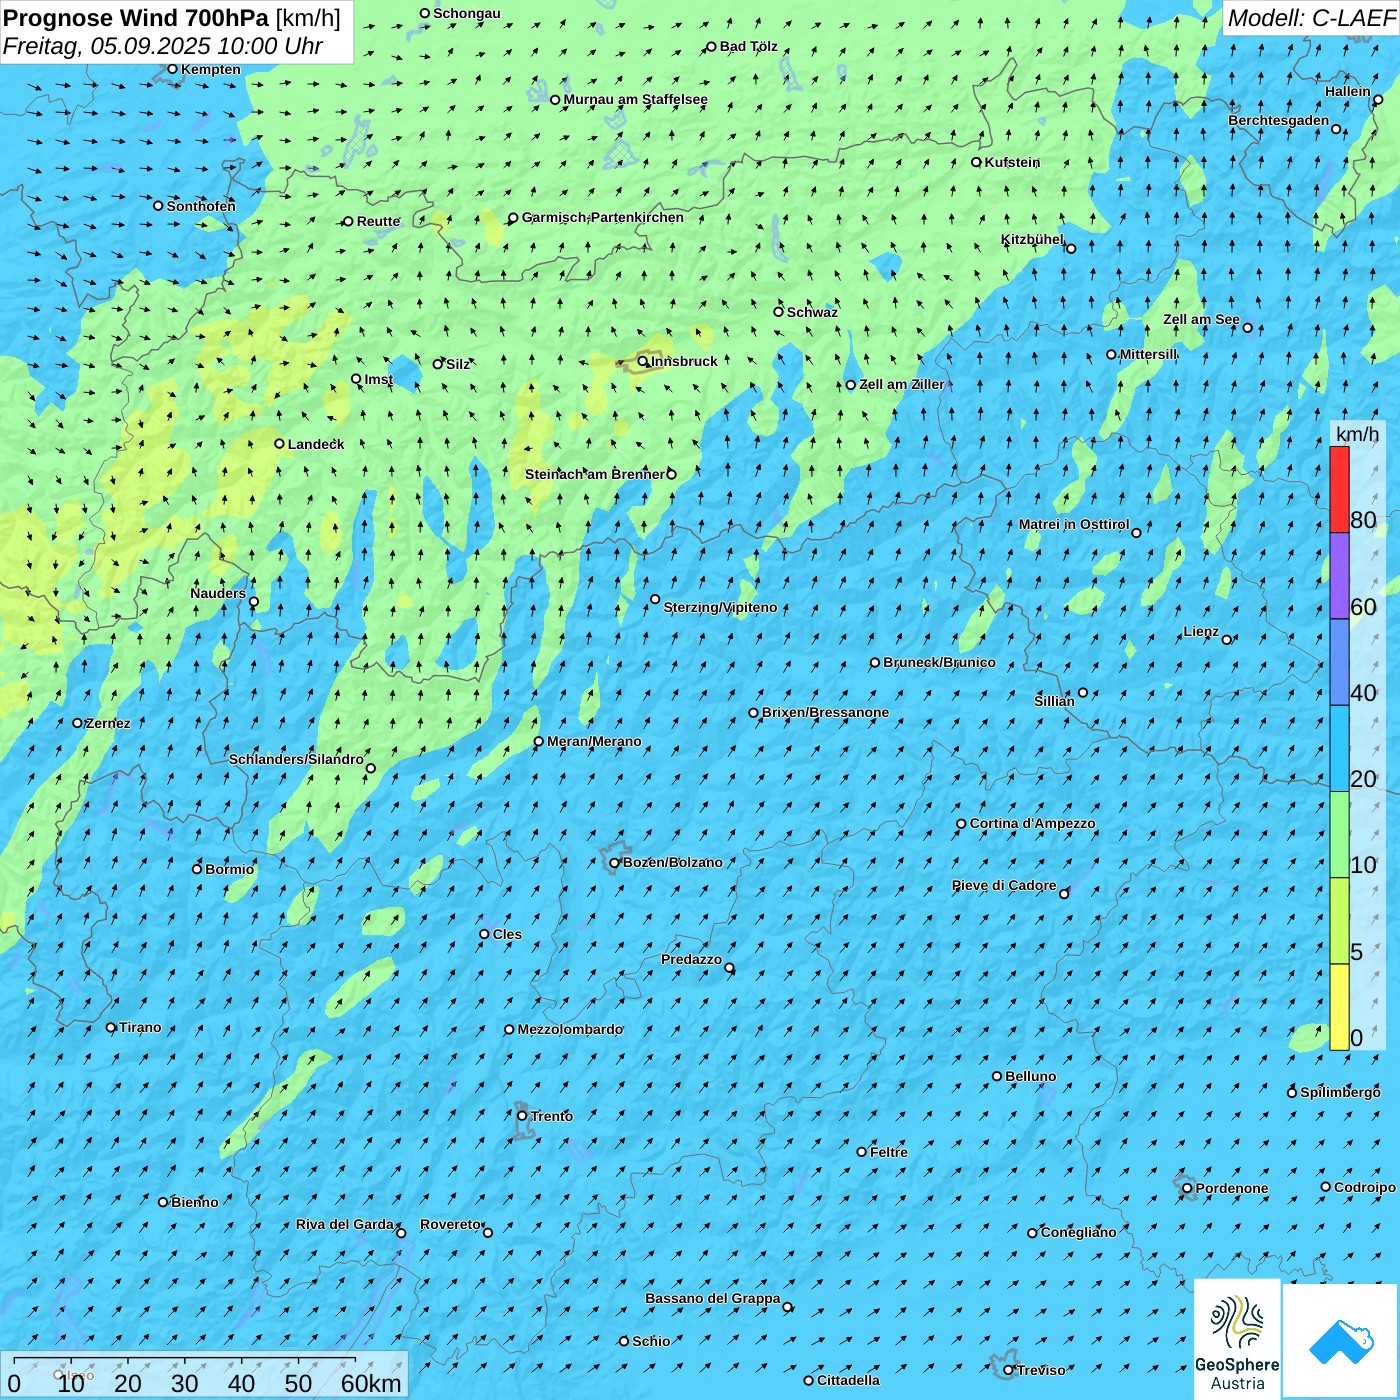This screenshot has height=1400, width=1400.
Task: Click the 'Sillian' label
Action: [1055, 701]
